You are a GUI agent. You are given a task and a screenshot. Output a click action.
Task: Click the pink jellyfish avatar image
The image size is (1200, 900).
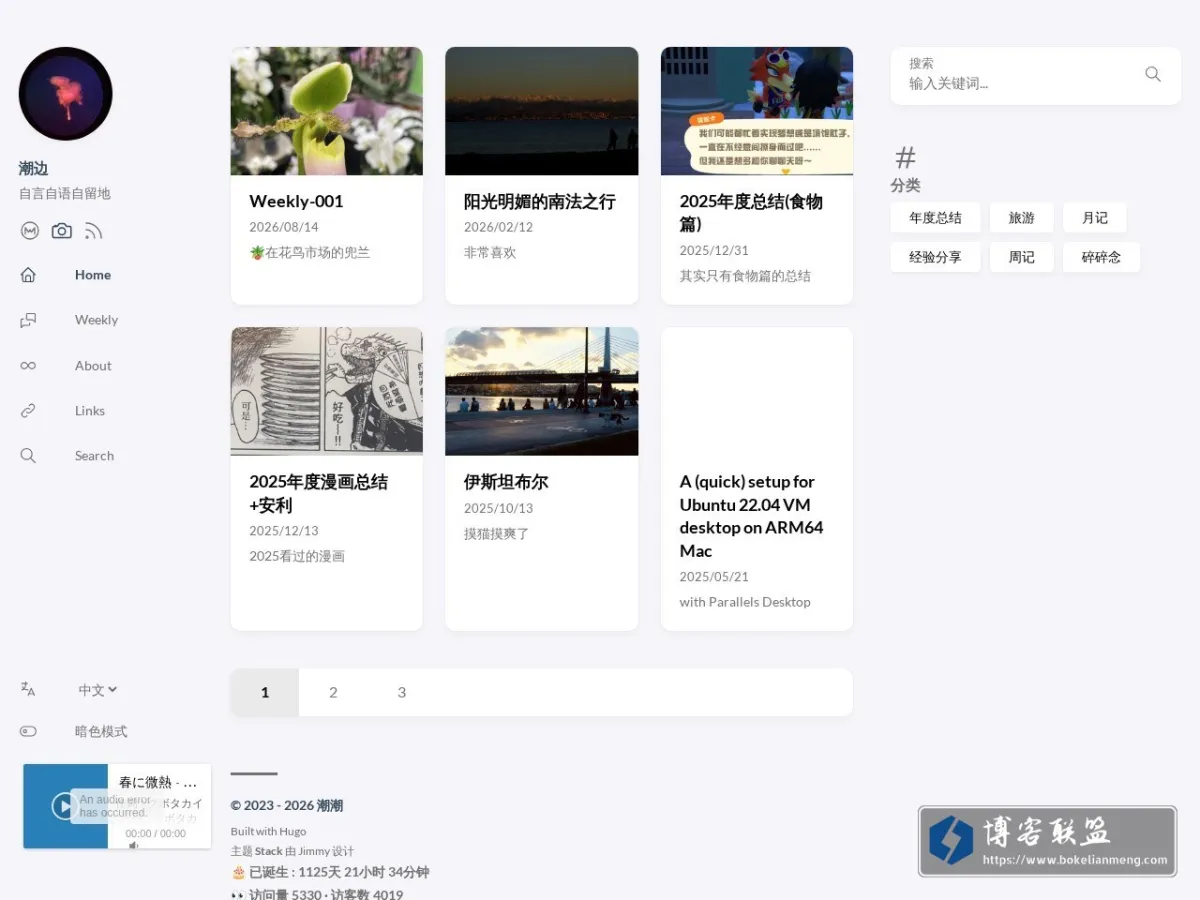(65, 94)
